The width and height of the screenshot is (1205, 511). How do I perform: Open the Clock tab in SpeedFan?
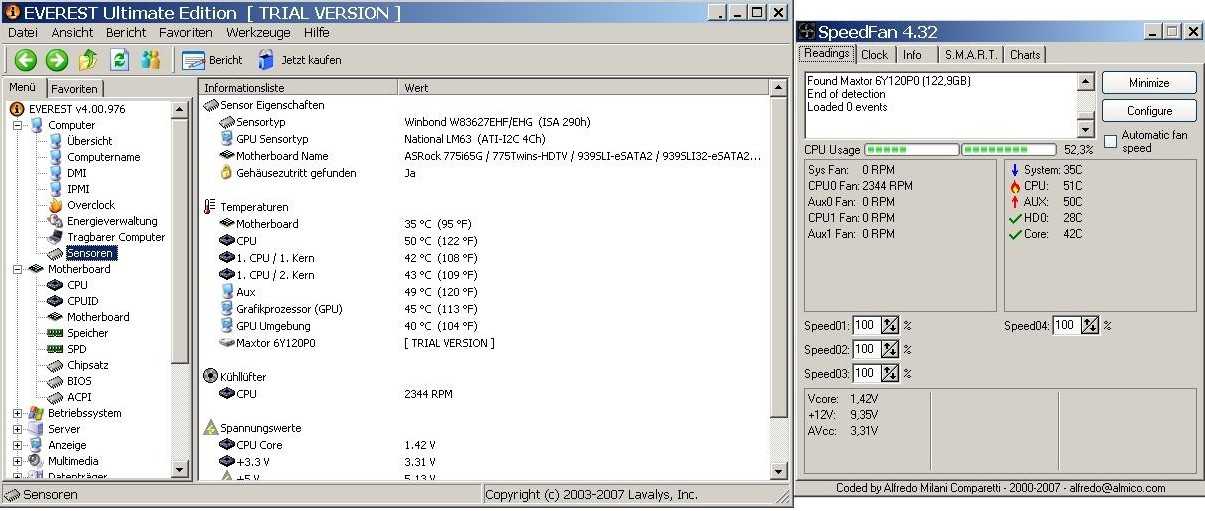pyautogui.click(x=874, y=55)
